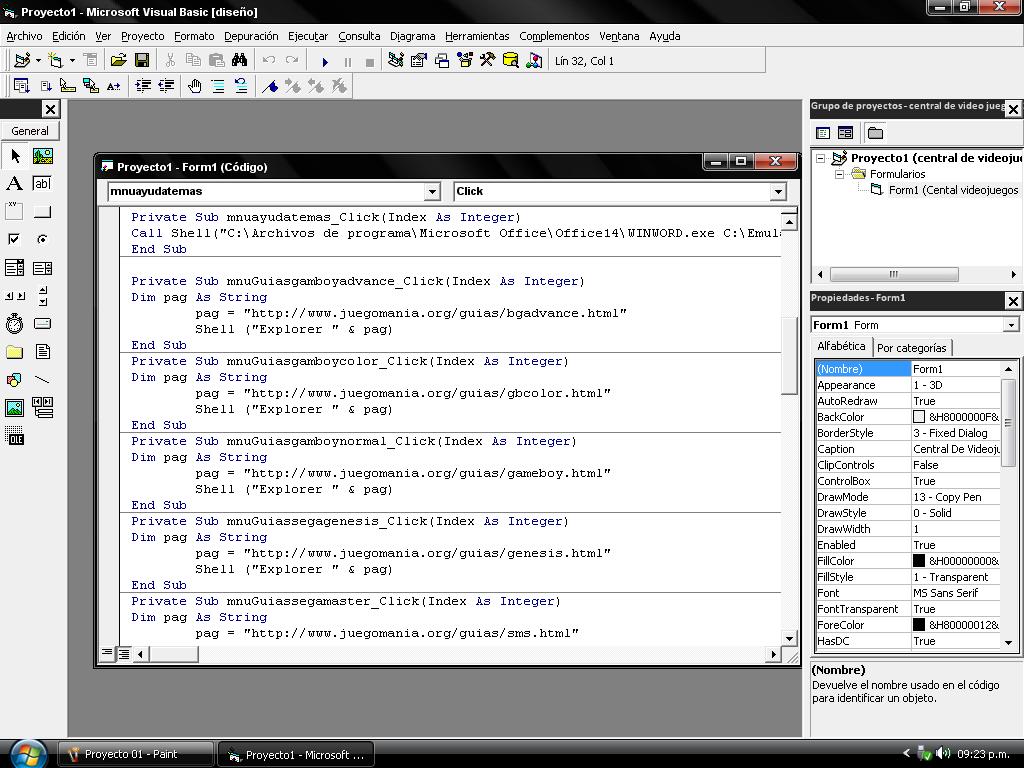Switch to Full Module View in code window
This screenshot has height=768, width=1024.
[123, 653]
